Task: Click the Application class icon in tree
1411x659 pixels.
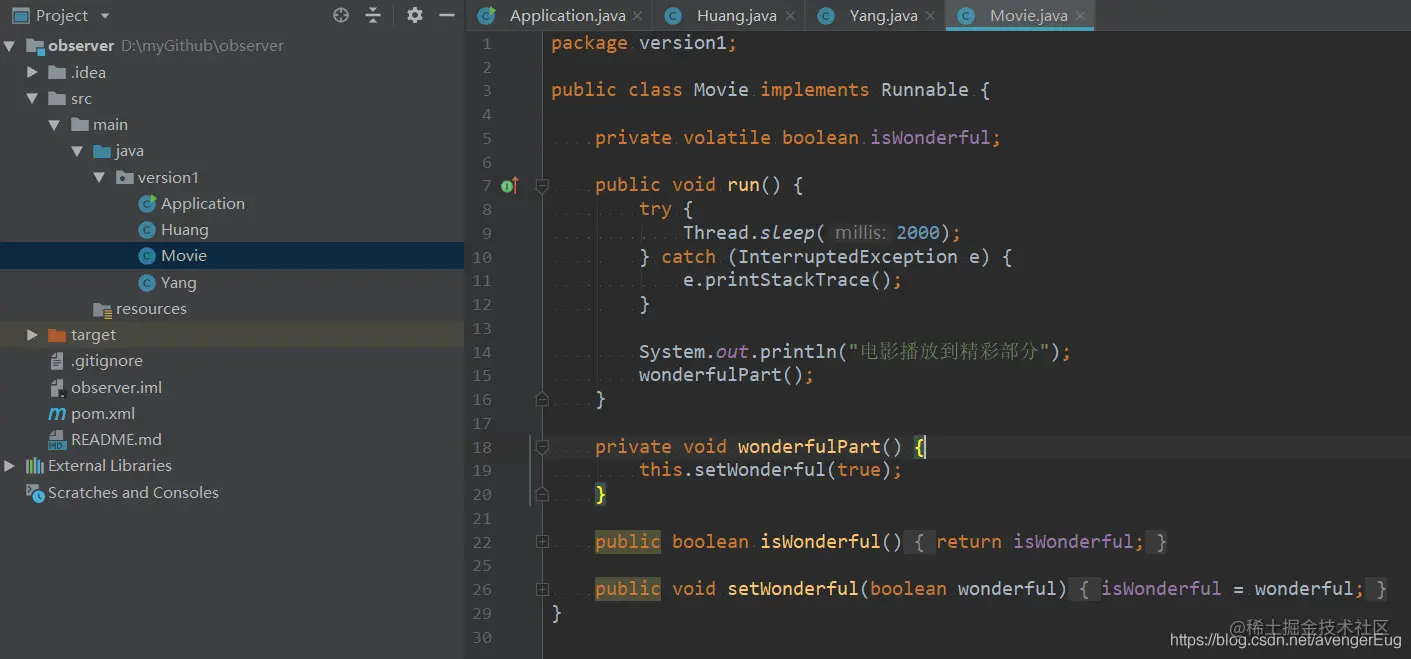Action: click(147, 203)
